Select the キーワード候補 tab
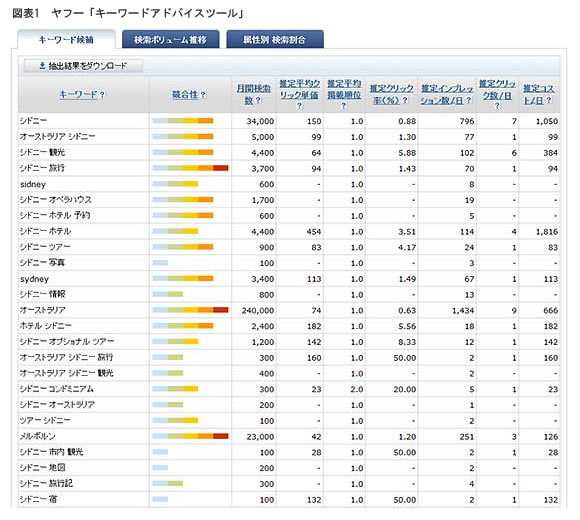The width and height of the screenshot is (580, 520). [66, 40]
